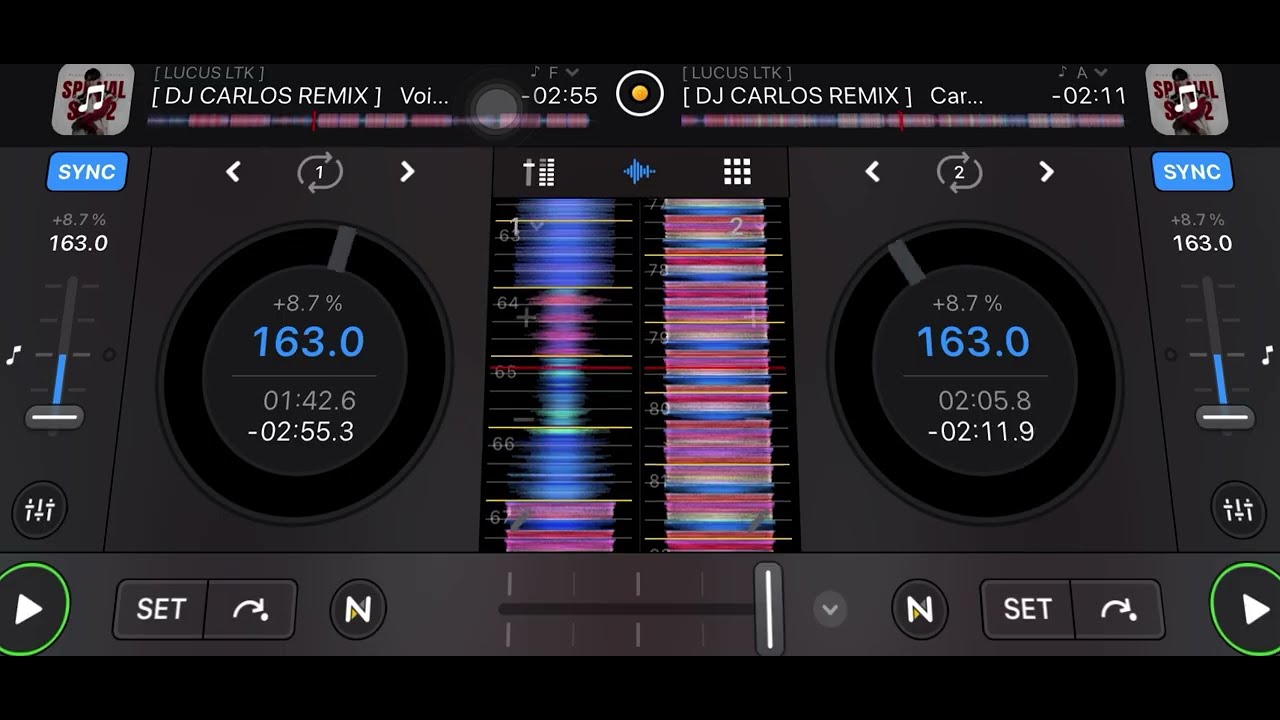
Task: Decrease loop length on right deck
Action: 872,172
